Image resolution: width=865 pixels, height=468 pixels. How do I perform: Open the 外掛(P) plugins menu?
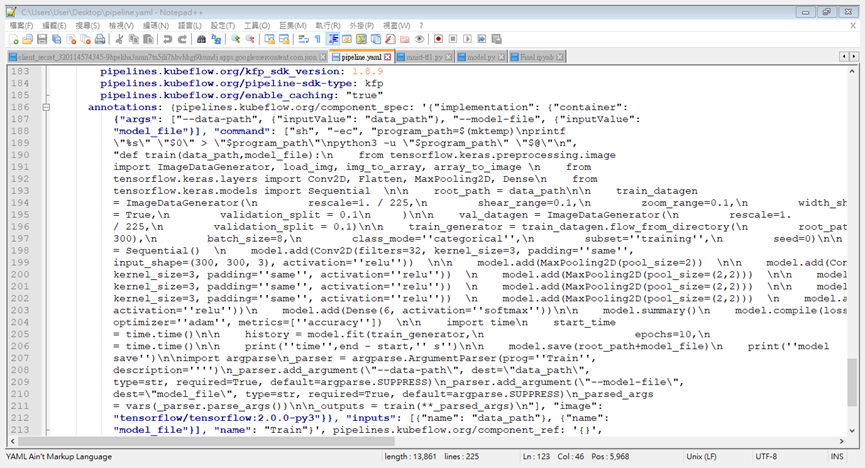[361, 25]
